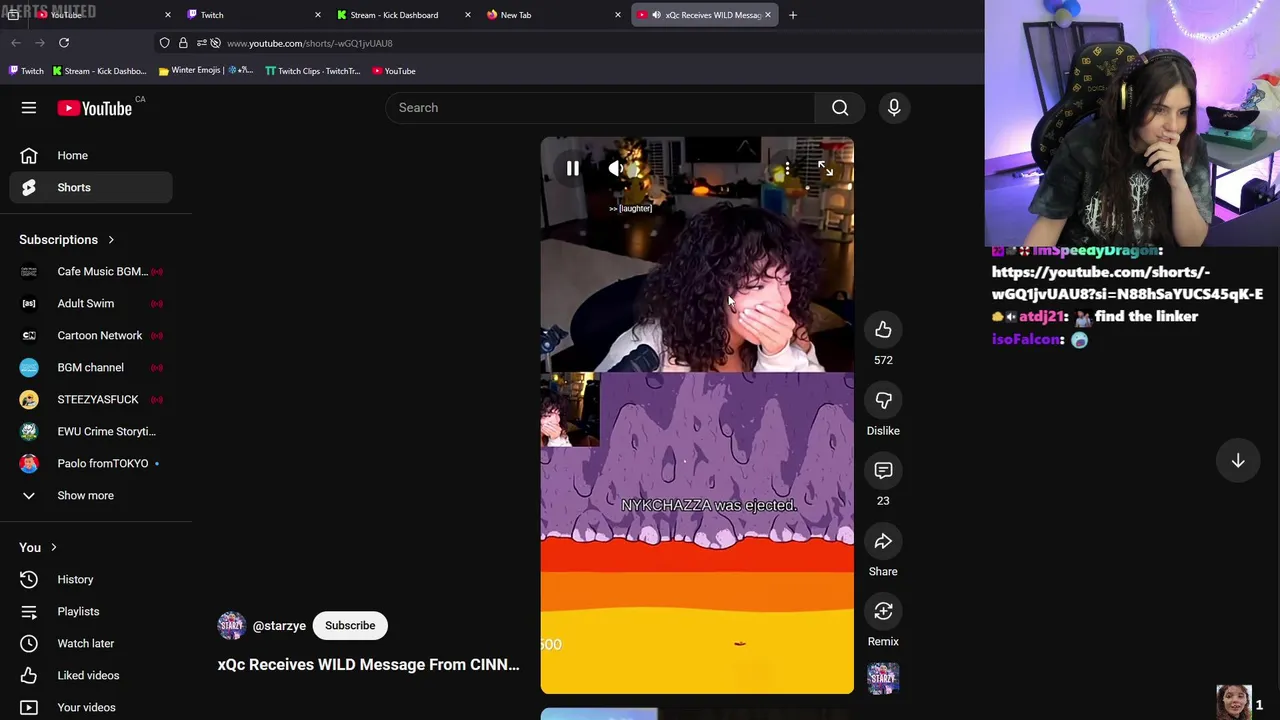Open Your videos in the sidebar

pyautogui.click(x=91, y=707)
